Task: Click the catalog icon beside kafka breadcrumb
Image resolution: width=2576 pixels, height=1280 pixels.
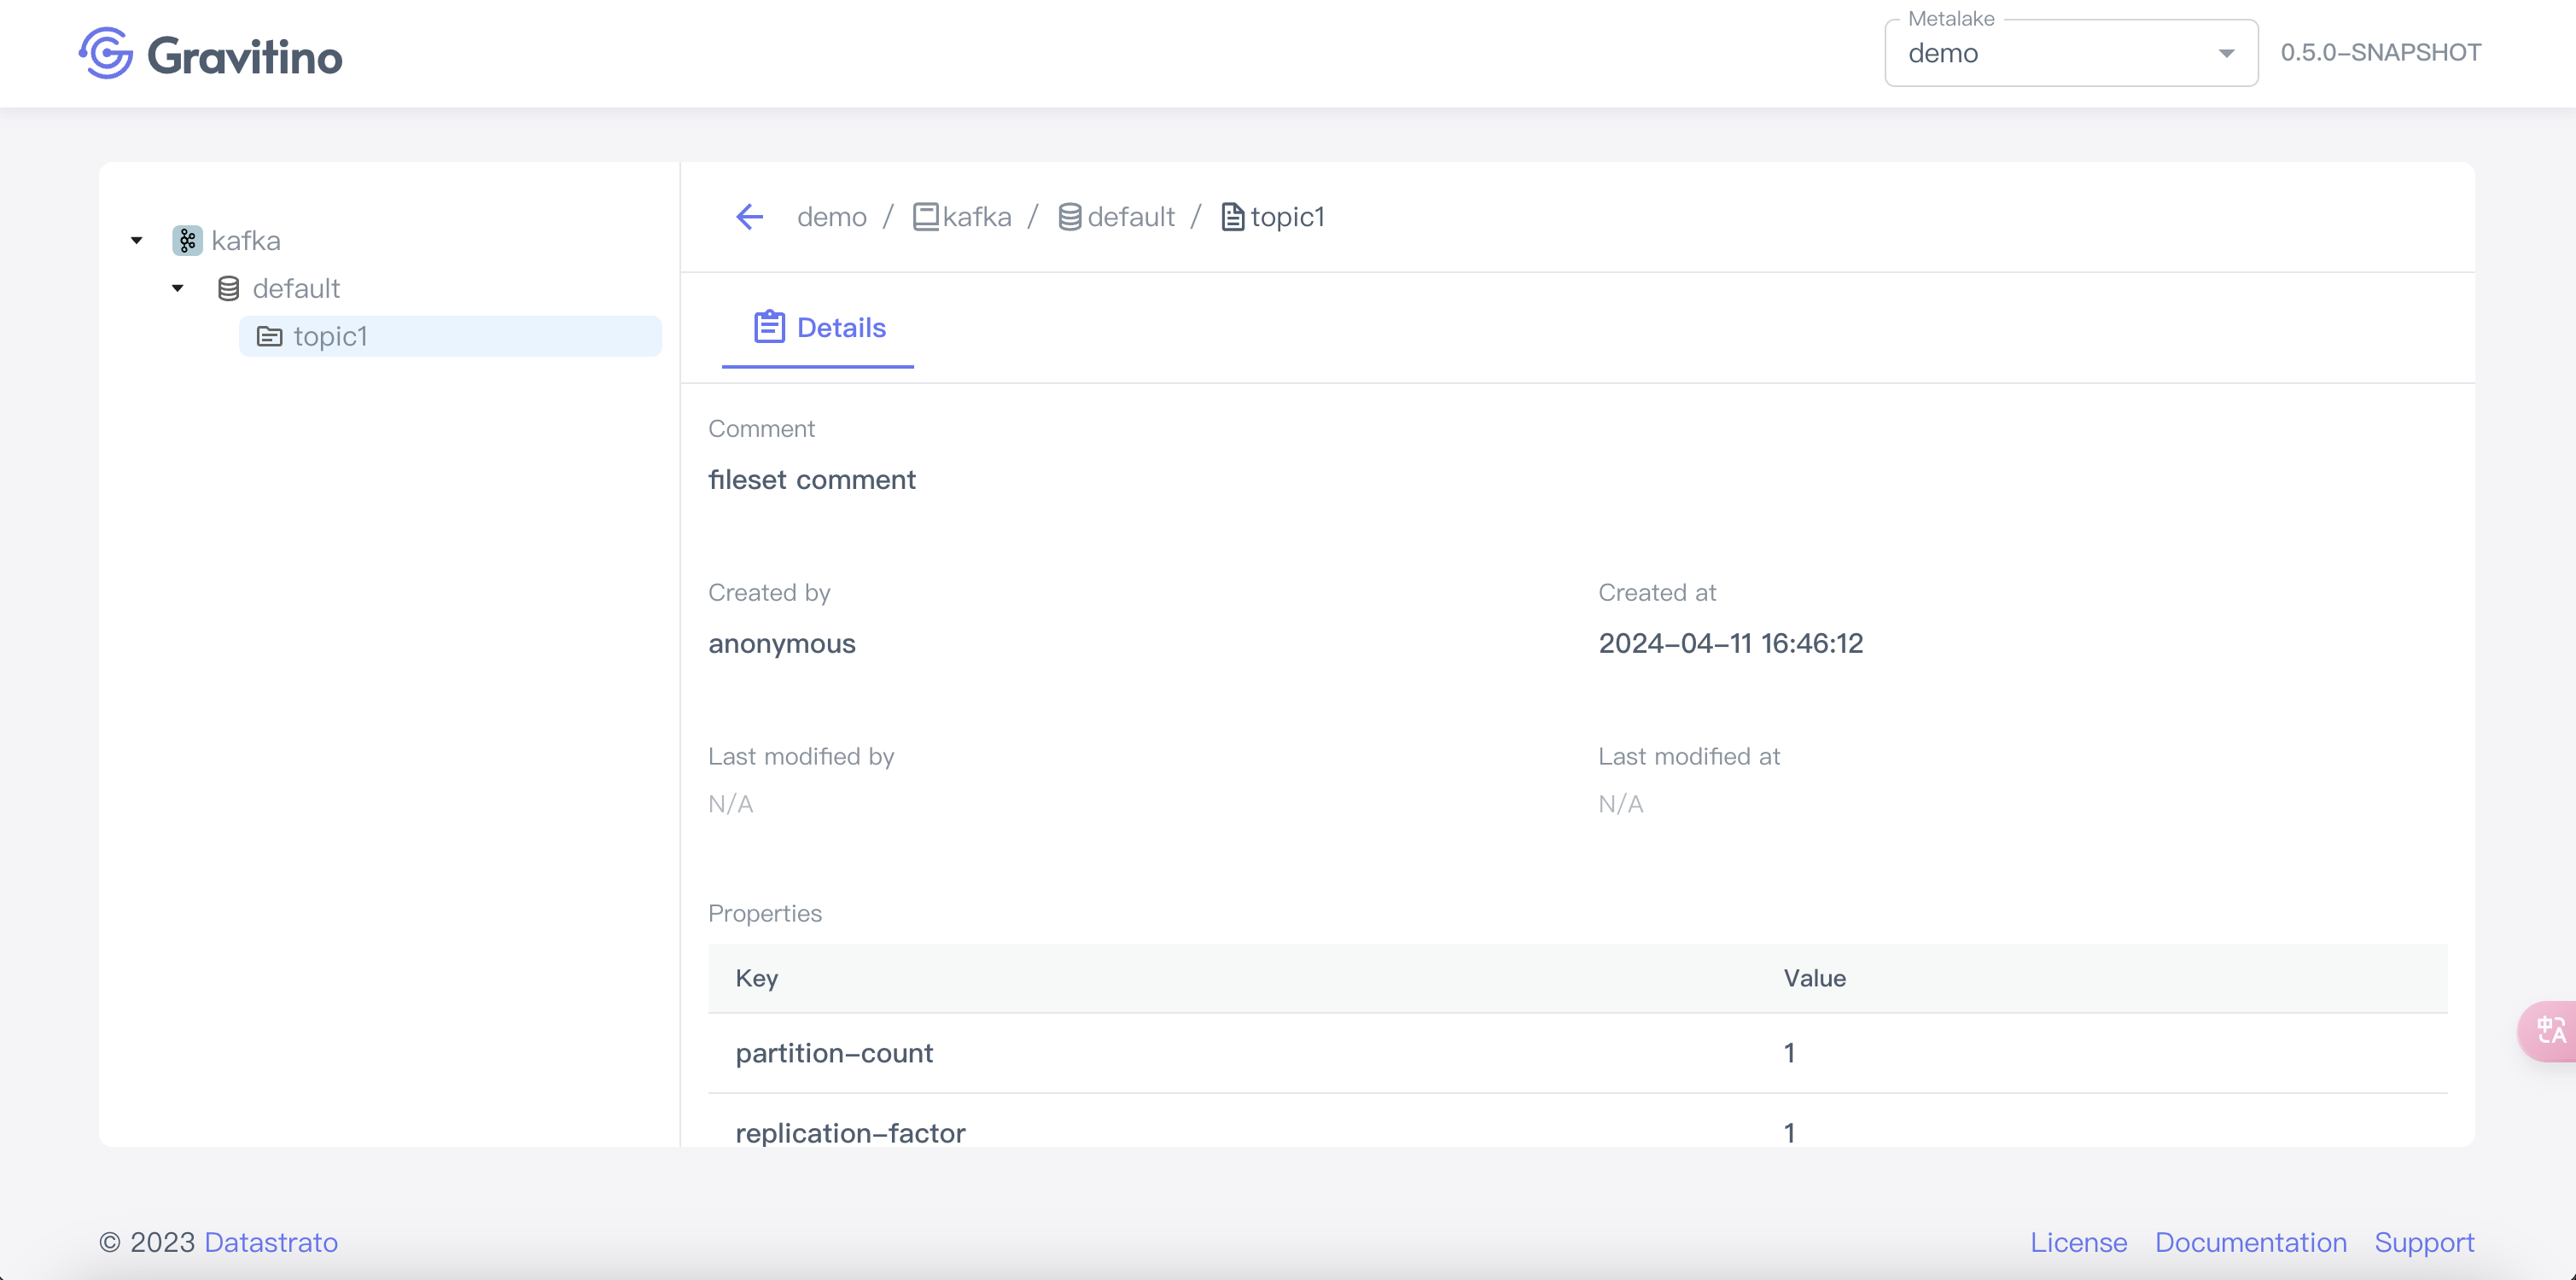Action: point(925,217)
